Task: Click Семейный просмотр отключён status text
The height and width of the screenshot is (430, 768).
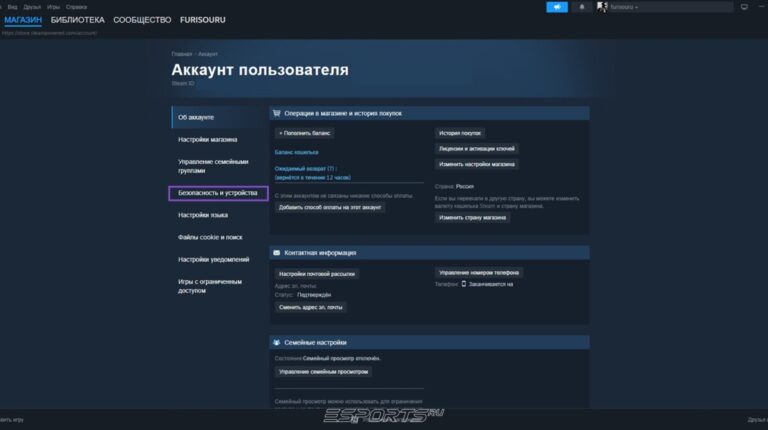Action: [x=341, y=358]
